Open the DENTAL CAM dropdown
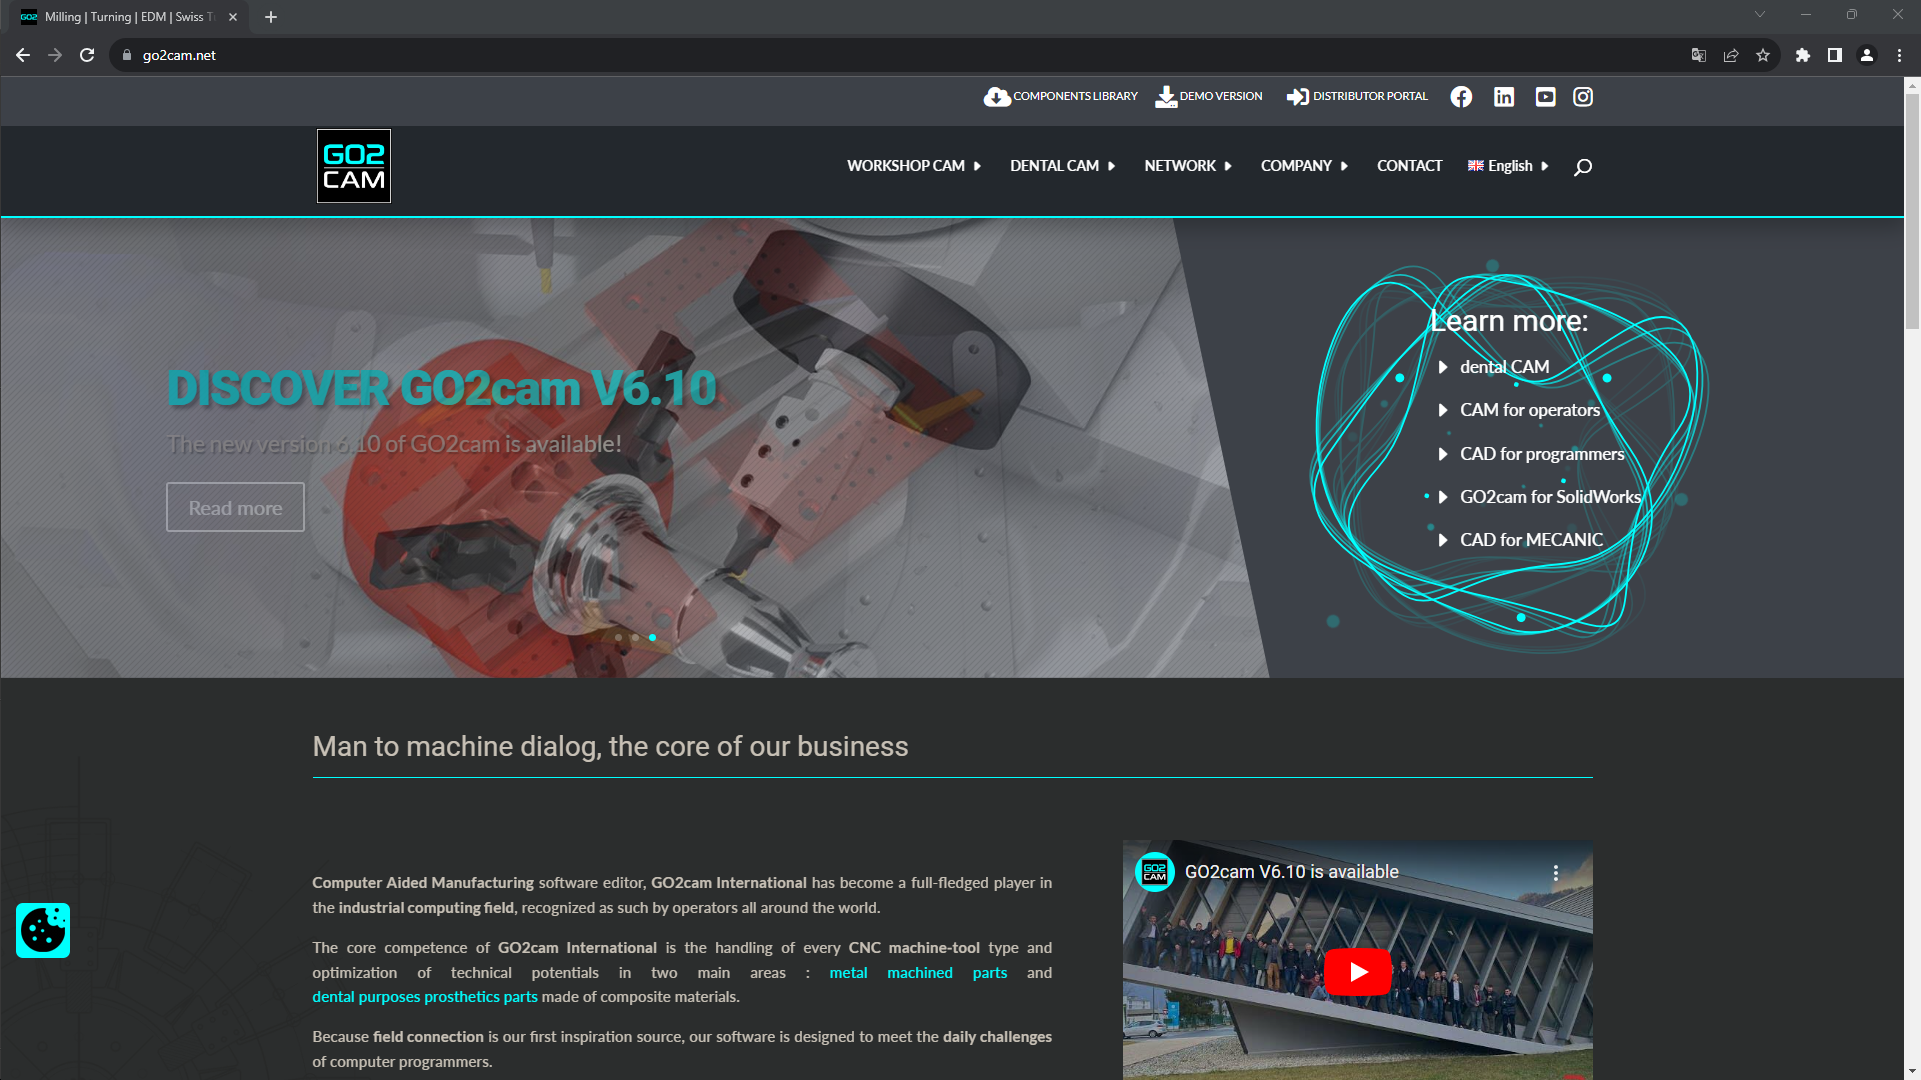The height and width of the screenshot is (1080, 1921). tap(1054, 166)
